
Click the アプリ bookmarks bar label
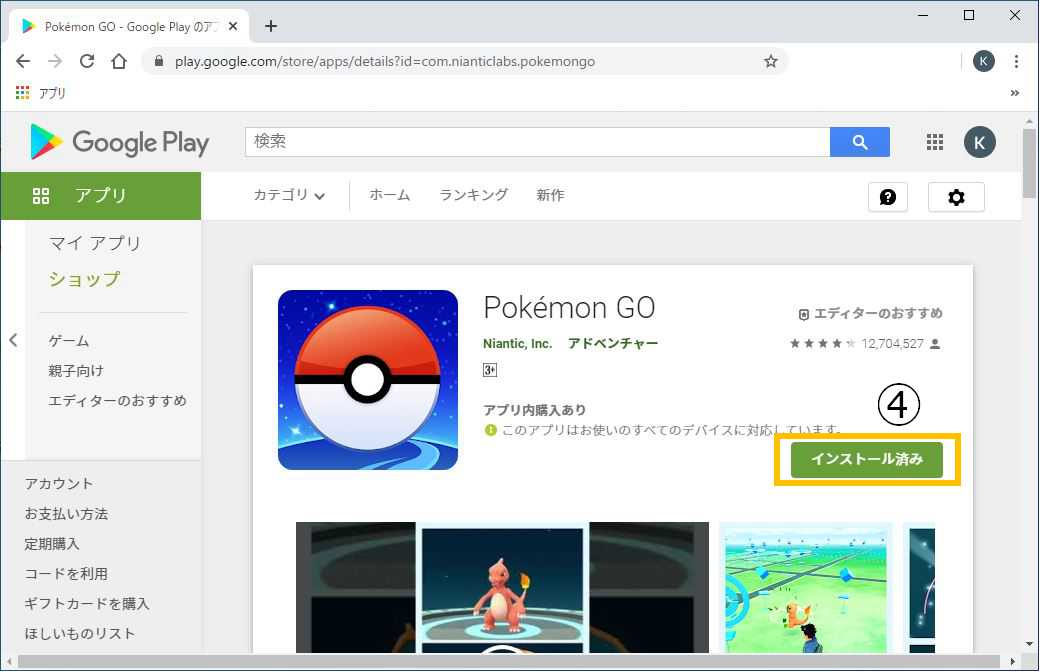tap(52, 93)
